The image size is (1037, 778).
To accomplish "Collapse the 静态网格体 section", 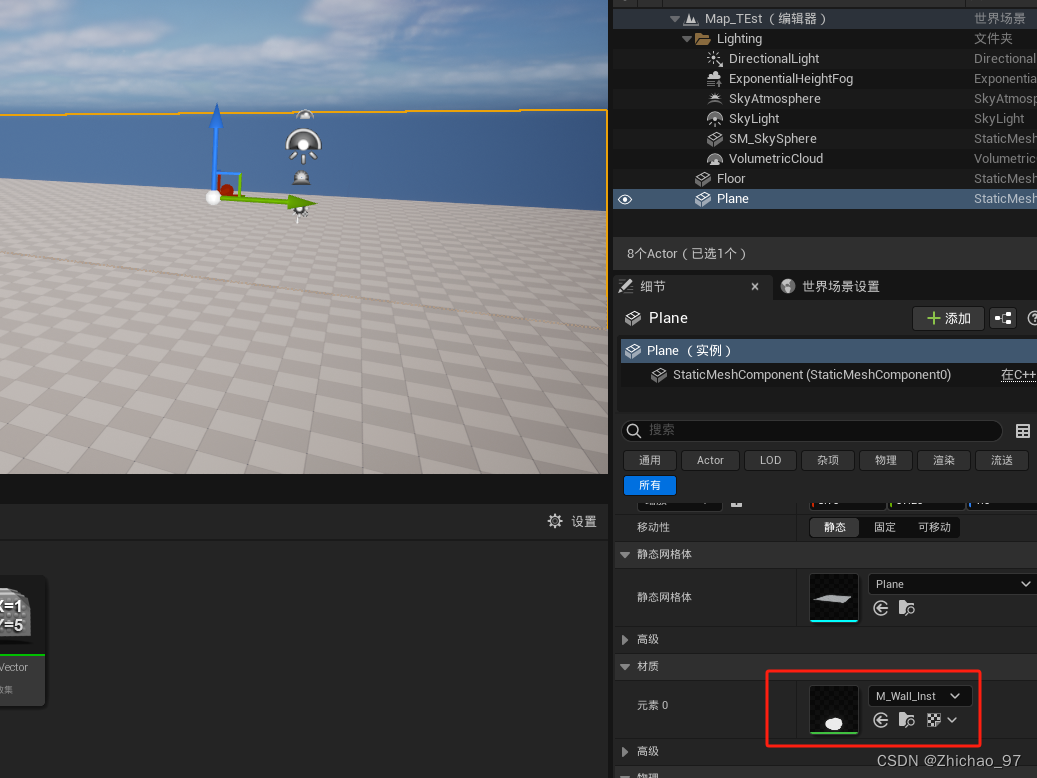I will coord(625,554).
